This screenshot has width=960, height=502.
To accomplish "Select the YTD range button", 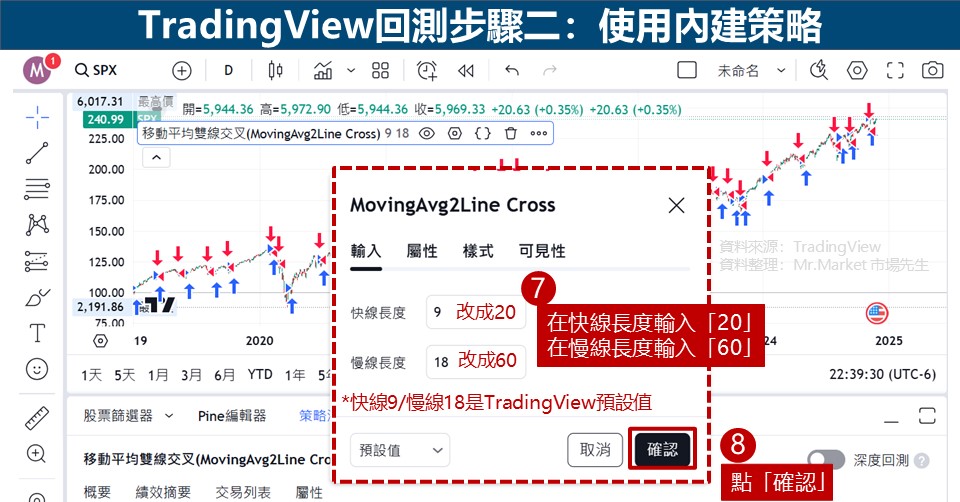I will (x=260, y=374).
